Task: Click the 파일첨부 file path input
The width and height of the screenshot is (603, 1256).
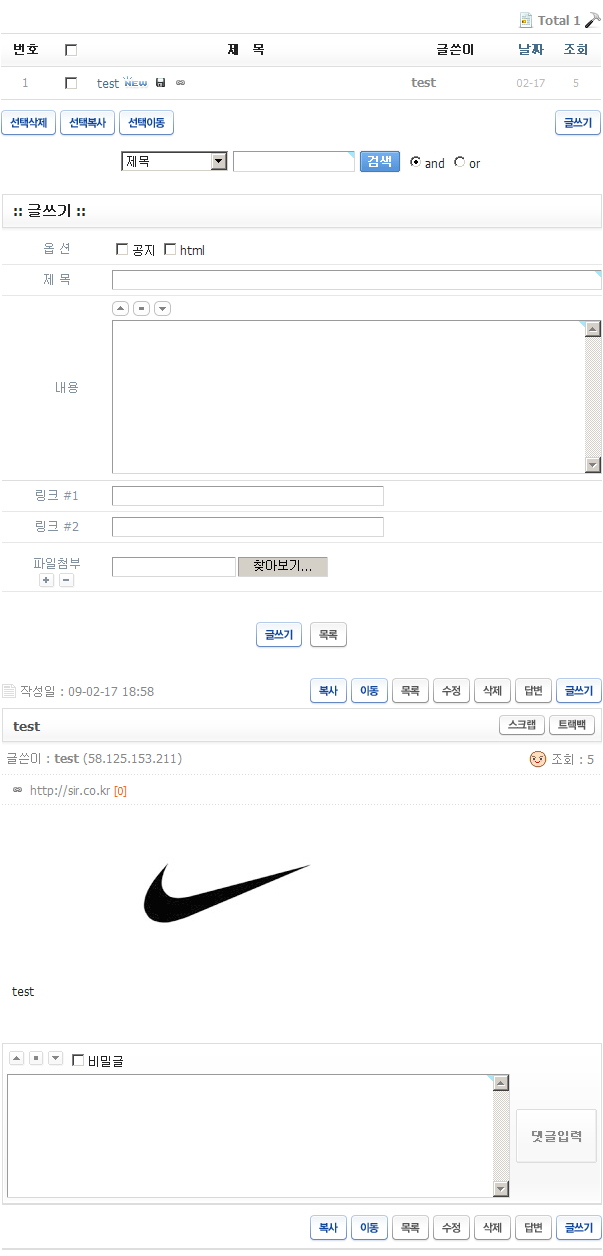Action: click(174, 567)
